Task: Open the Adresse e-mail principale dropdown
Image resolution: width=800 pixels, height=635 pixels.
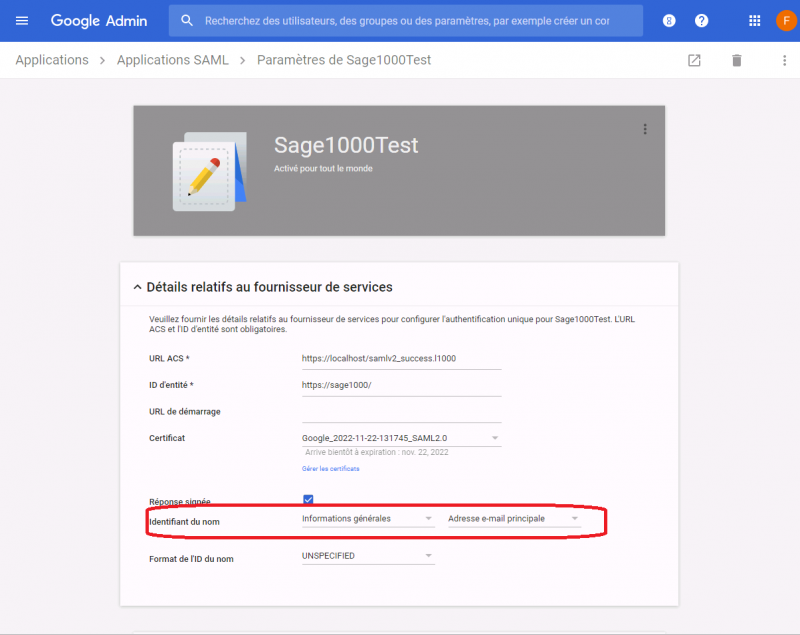Action: tap(514, 519)
